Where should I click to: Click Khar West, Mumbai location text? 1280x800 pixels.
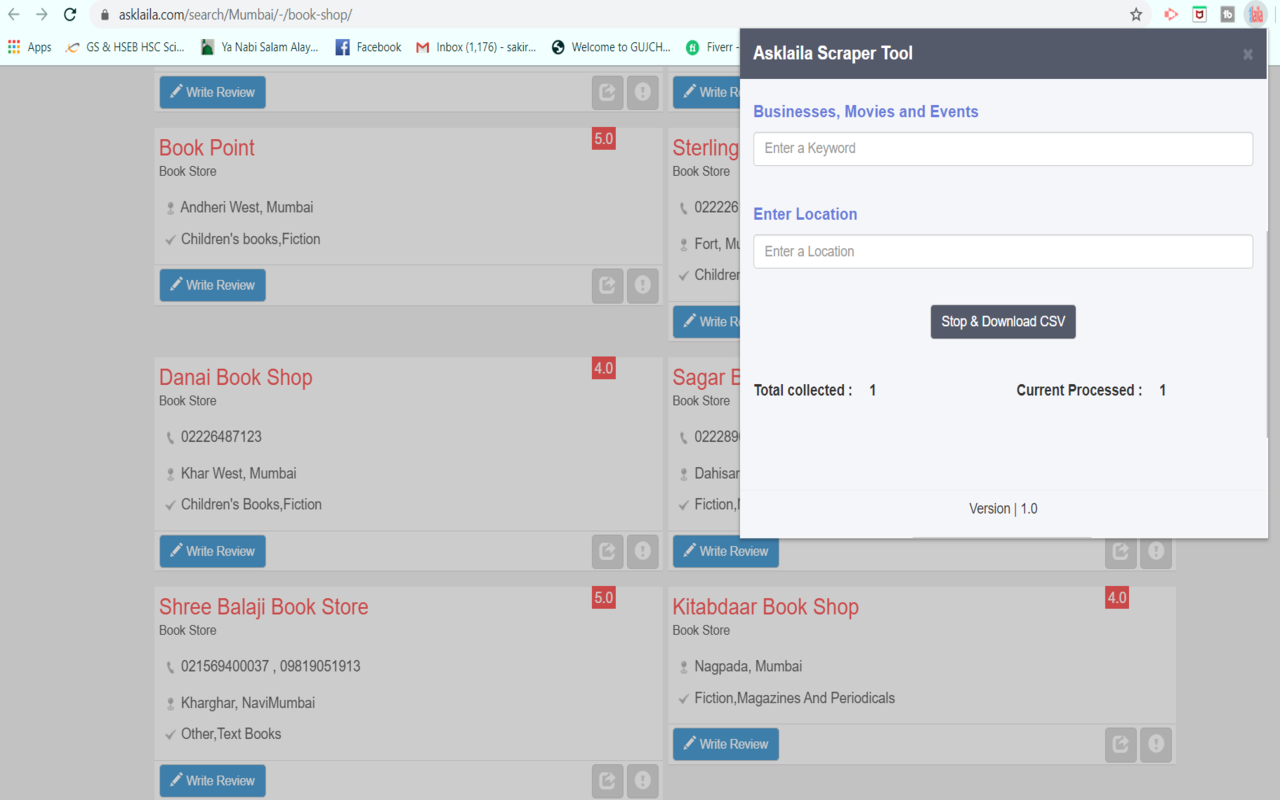tap(239, 473)
